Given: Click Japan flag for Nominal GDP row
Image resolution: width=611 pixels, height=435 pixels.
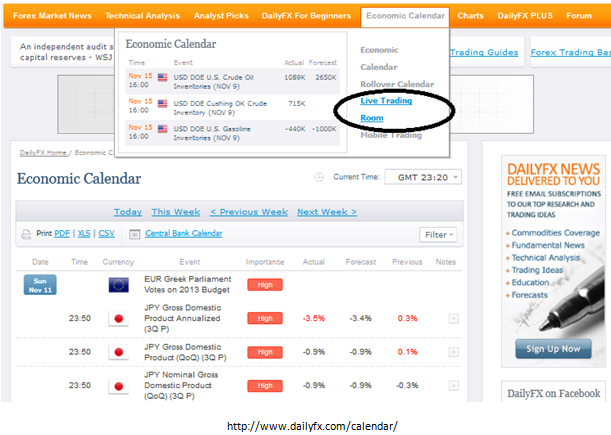Looking at the screenshot, I should click(x=118, y=386).
